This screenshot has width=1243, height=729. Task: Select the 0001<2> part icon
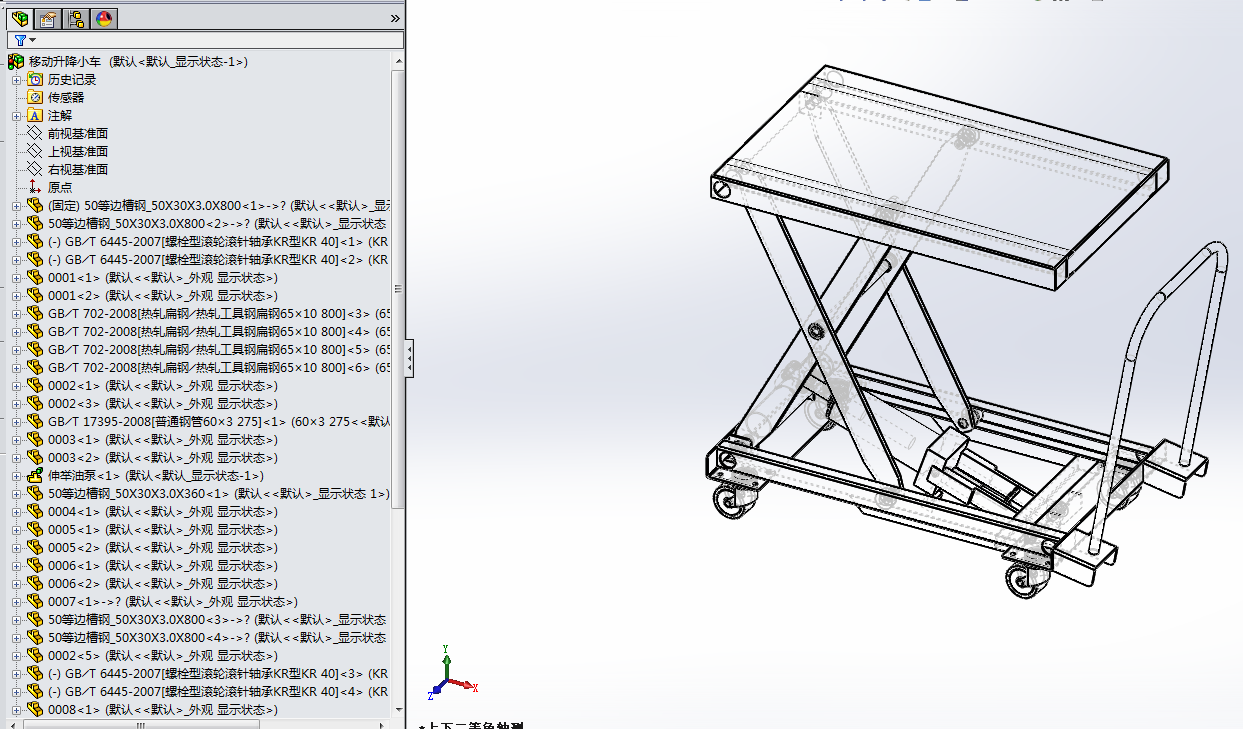pos(35,296)
